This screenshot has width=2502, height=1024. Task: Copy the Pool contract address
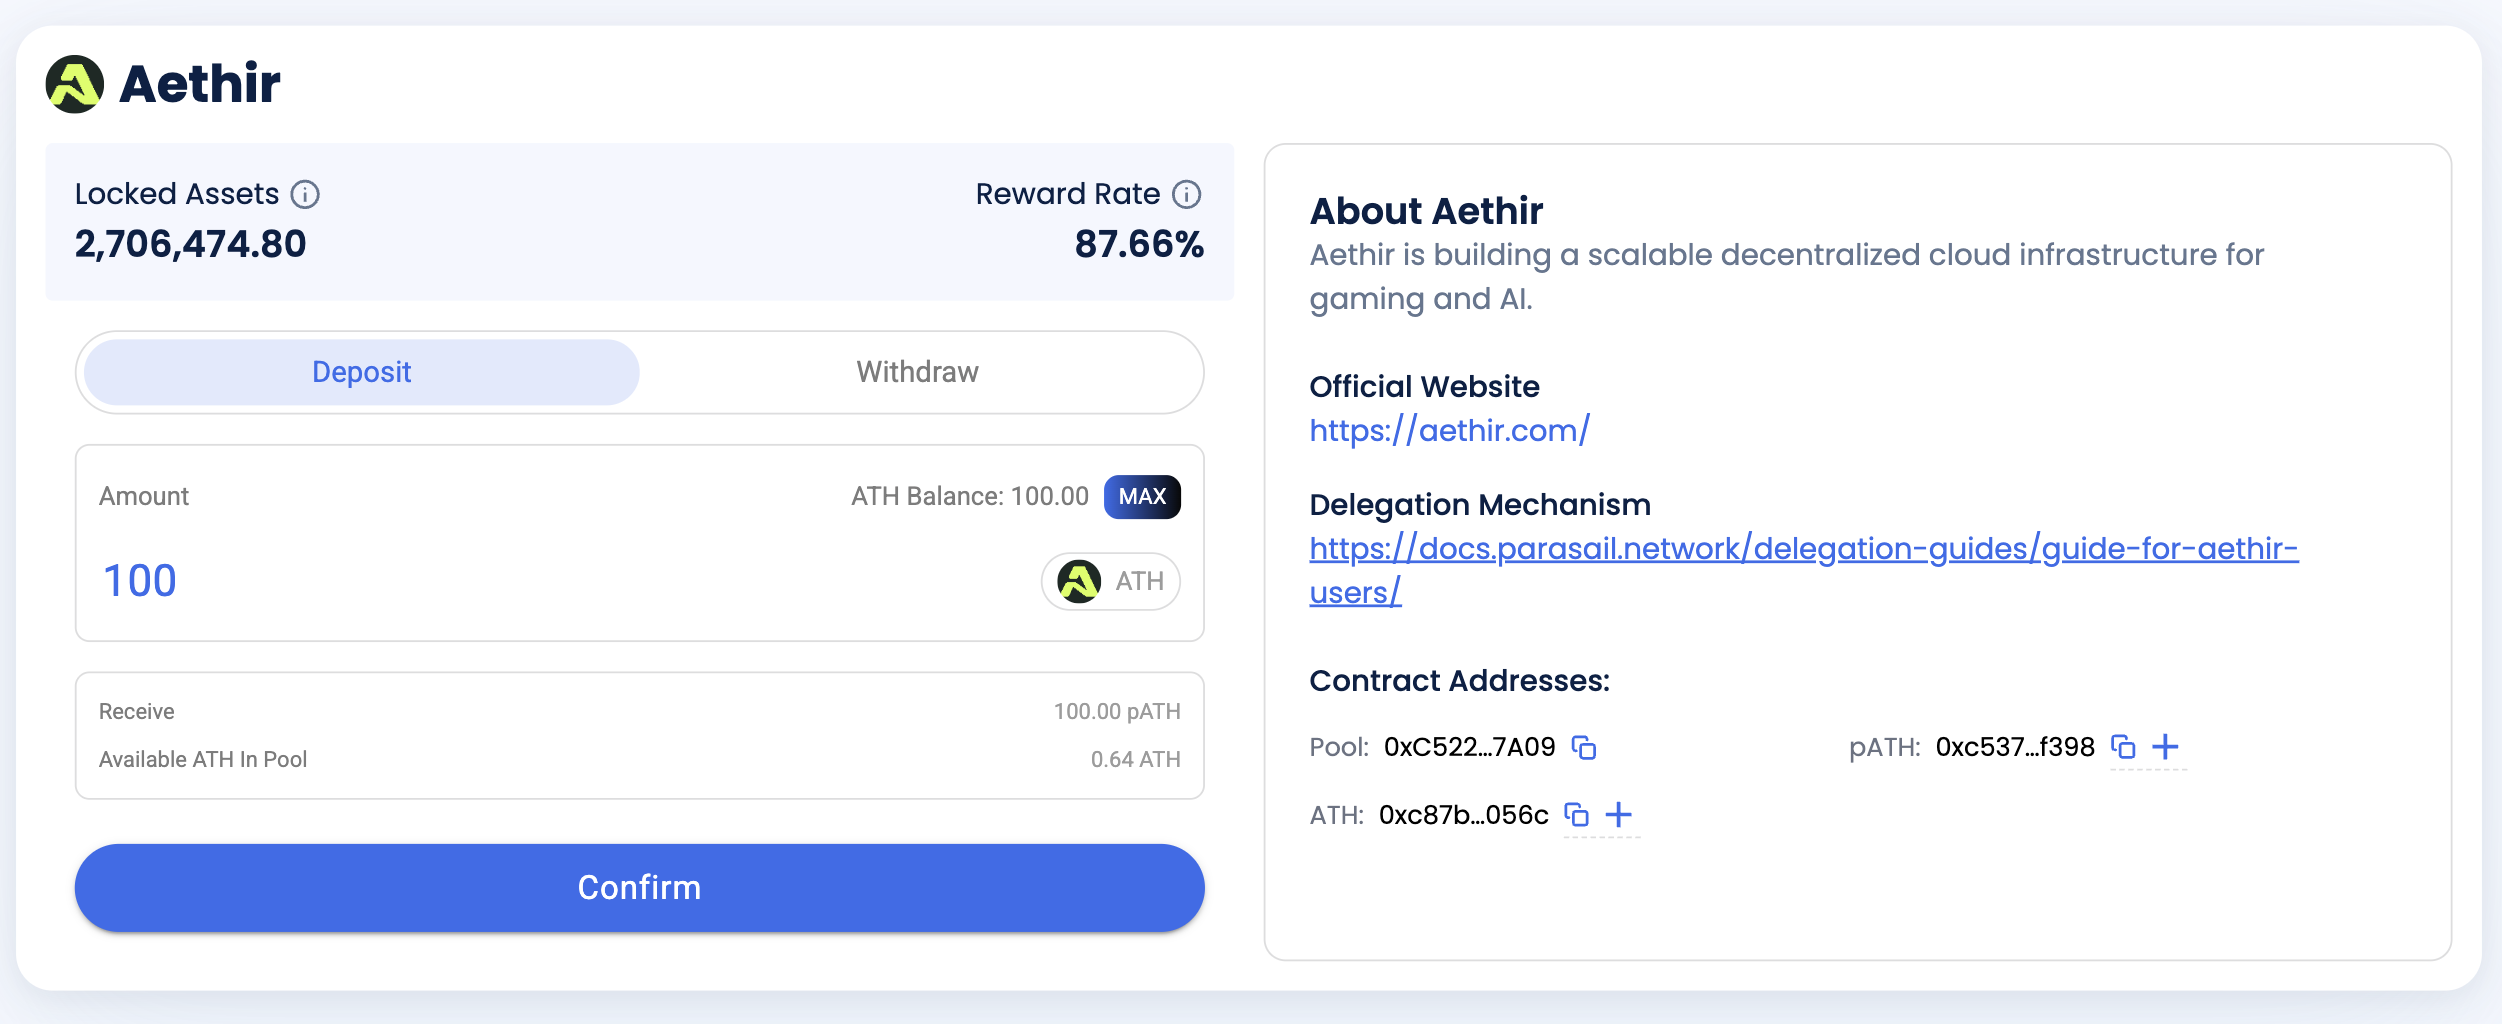1584,747
